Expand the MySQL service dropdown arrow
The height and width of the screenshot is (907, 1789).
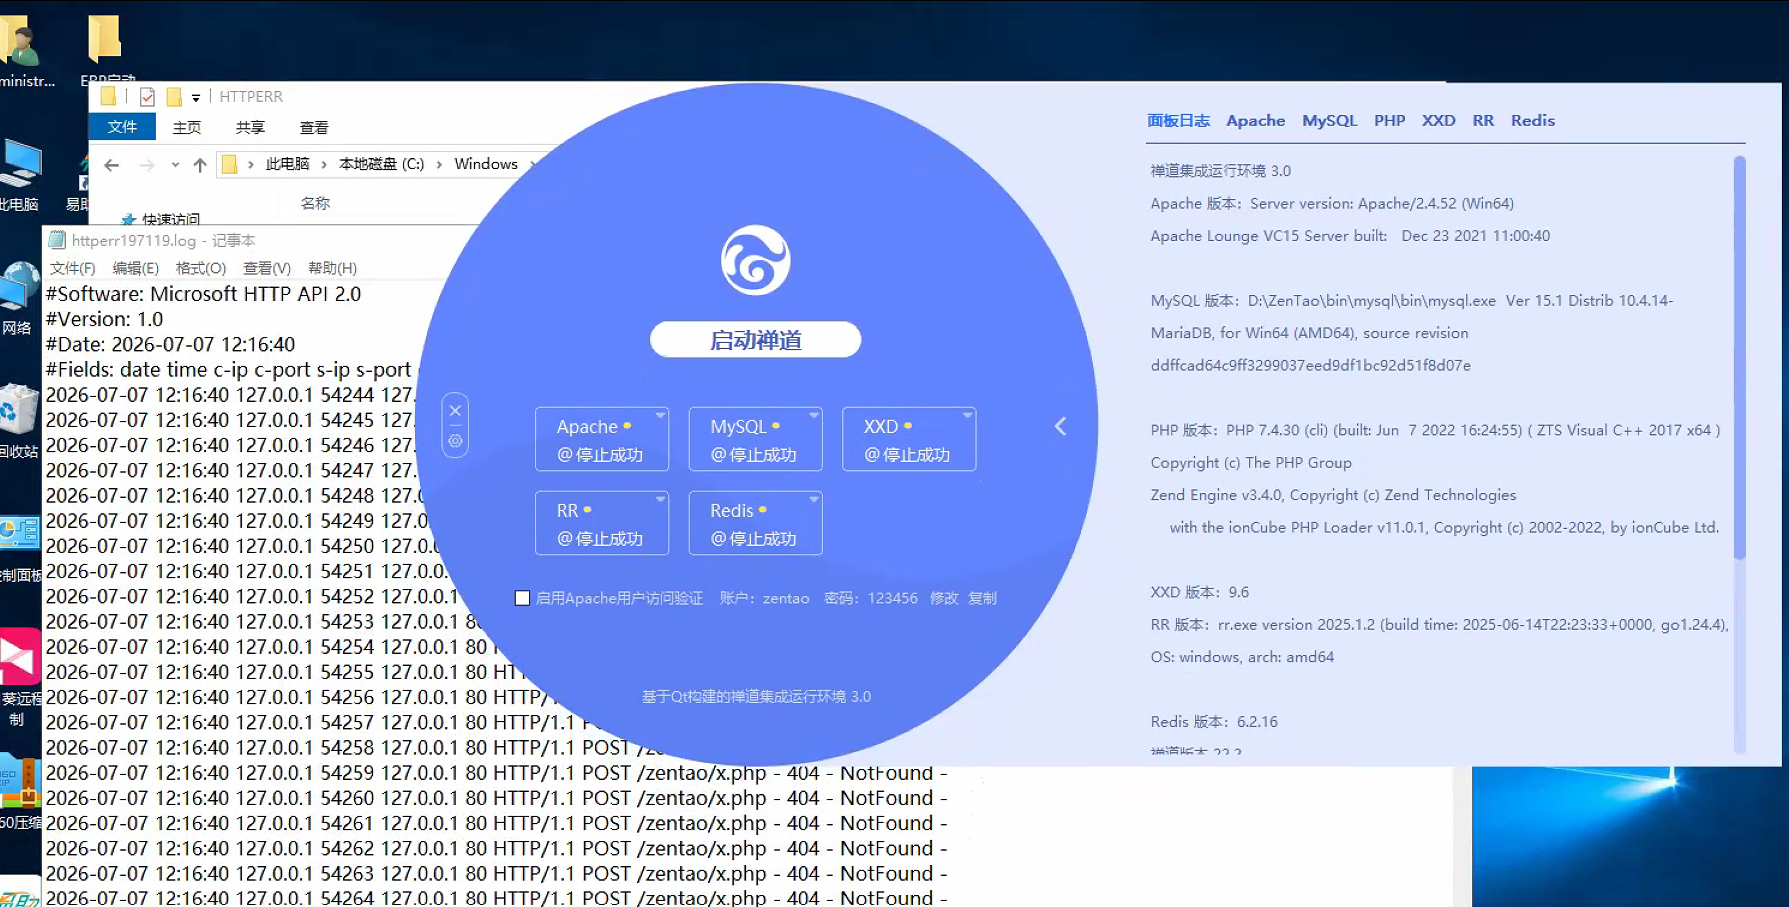click(814, 415)
